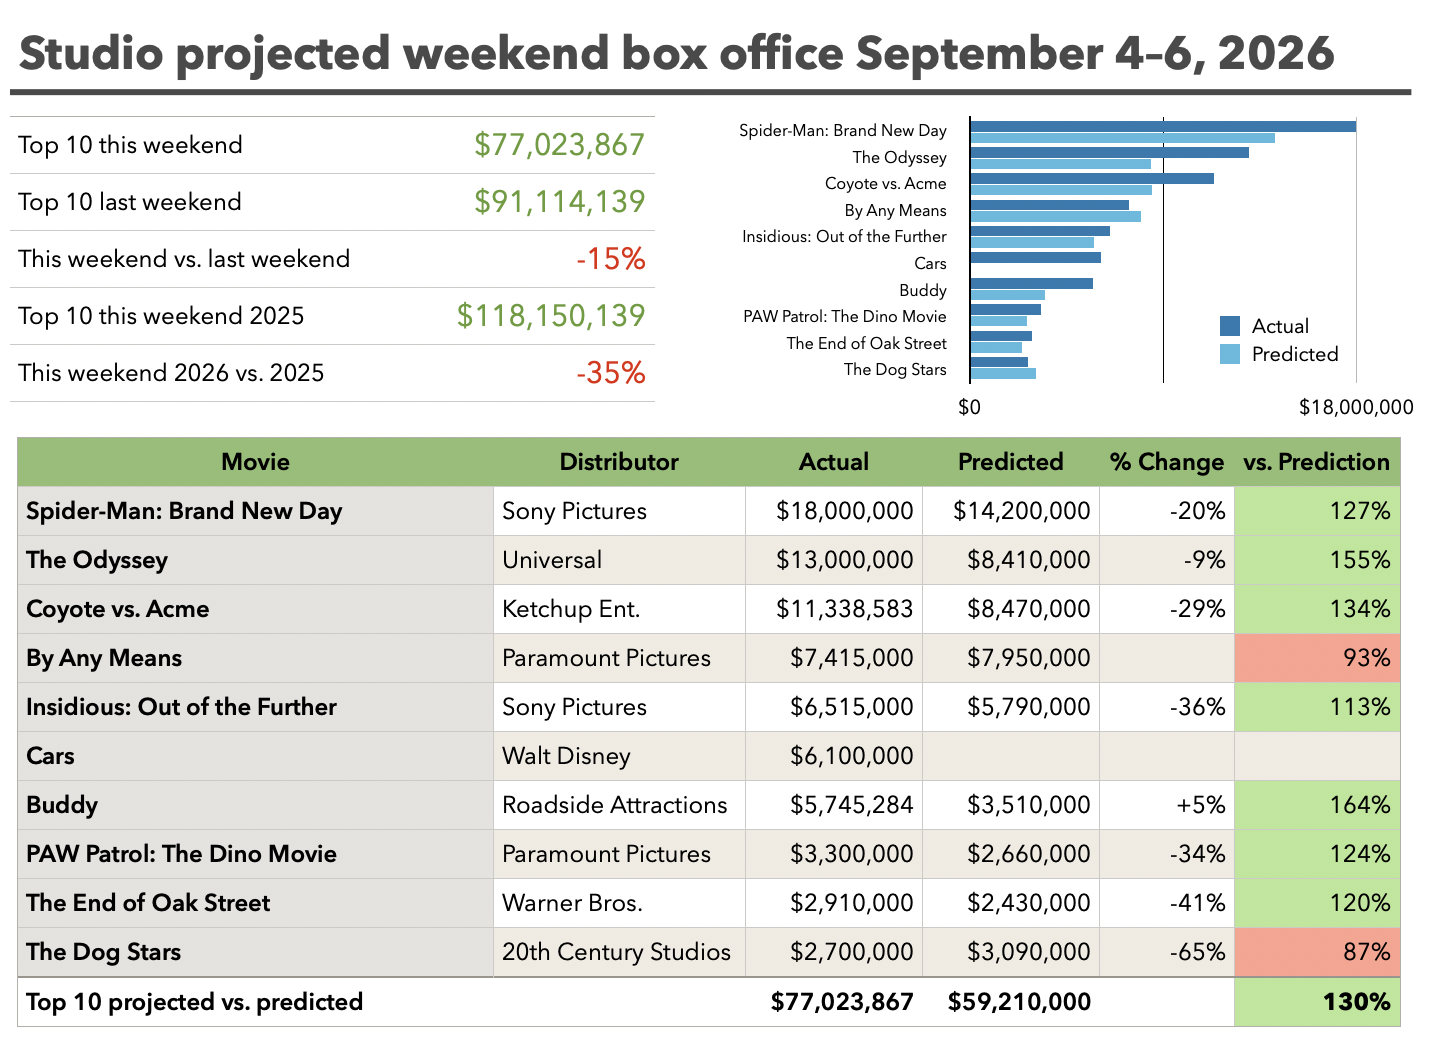Click the $8,470,000 predicted value cell
1440x1040 pixels.
(1011, 609)
